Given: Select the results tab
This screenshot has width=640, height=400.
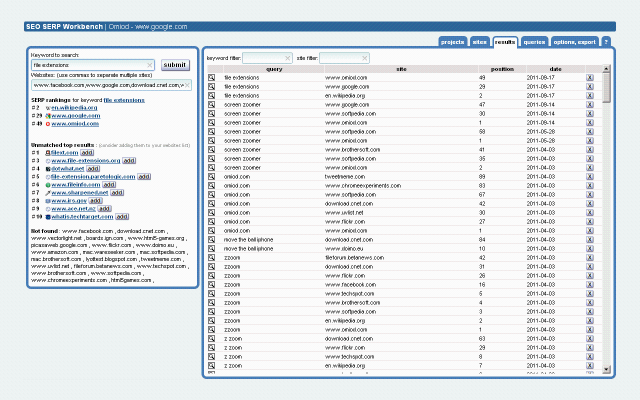Looking at the screenshot, I should click(505, 42).
